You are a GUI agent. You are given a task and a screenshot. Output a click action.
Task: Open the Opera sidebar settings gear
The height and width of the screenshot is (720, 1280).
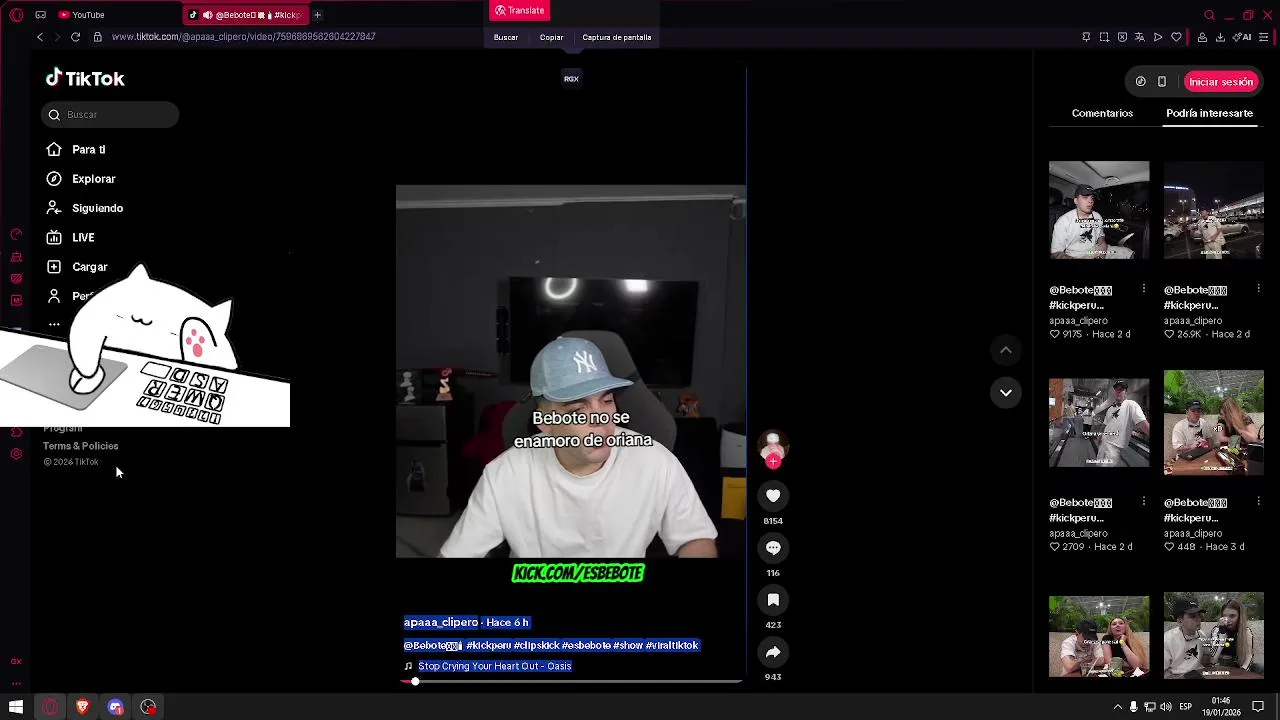point(16,454)
